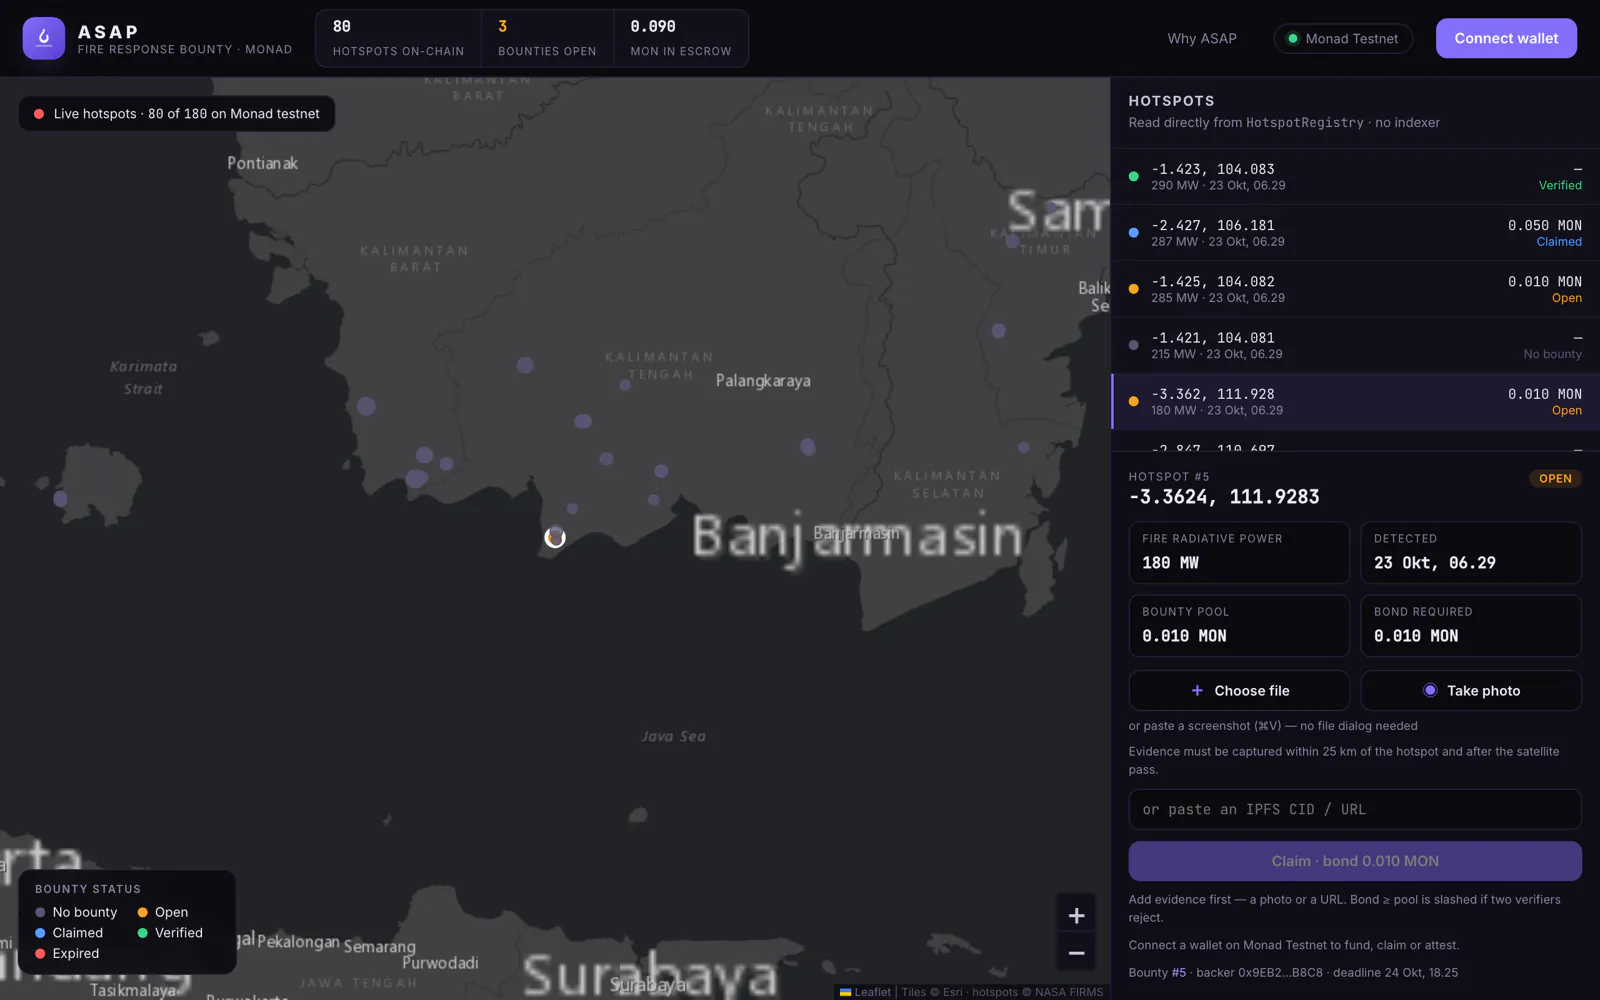Focus the IPFS CID / URL input
Viewport: 1600px width, 1000px height.
1355,809
